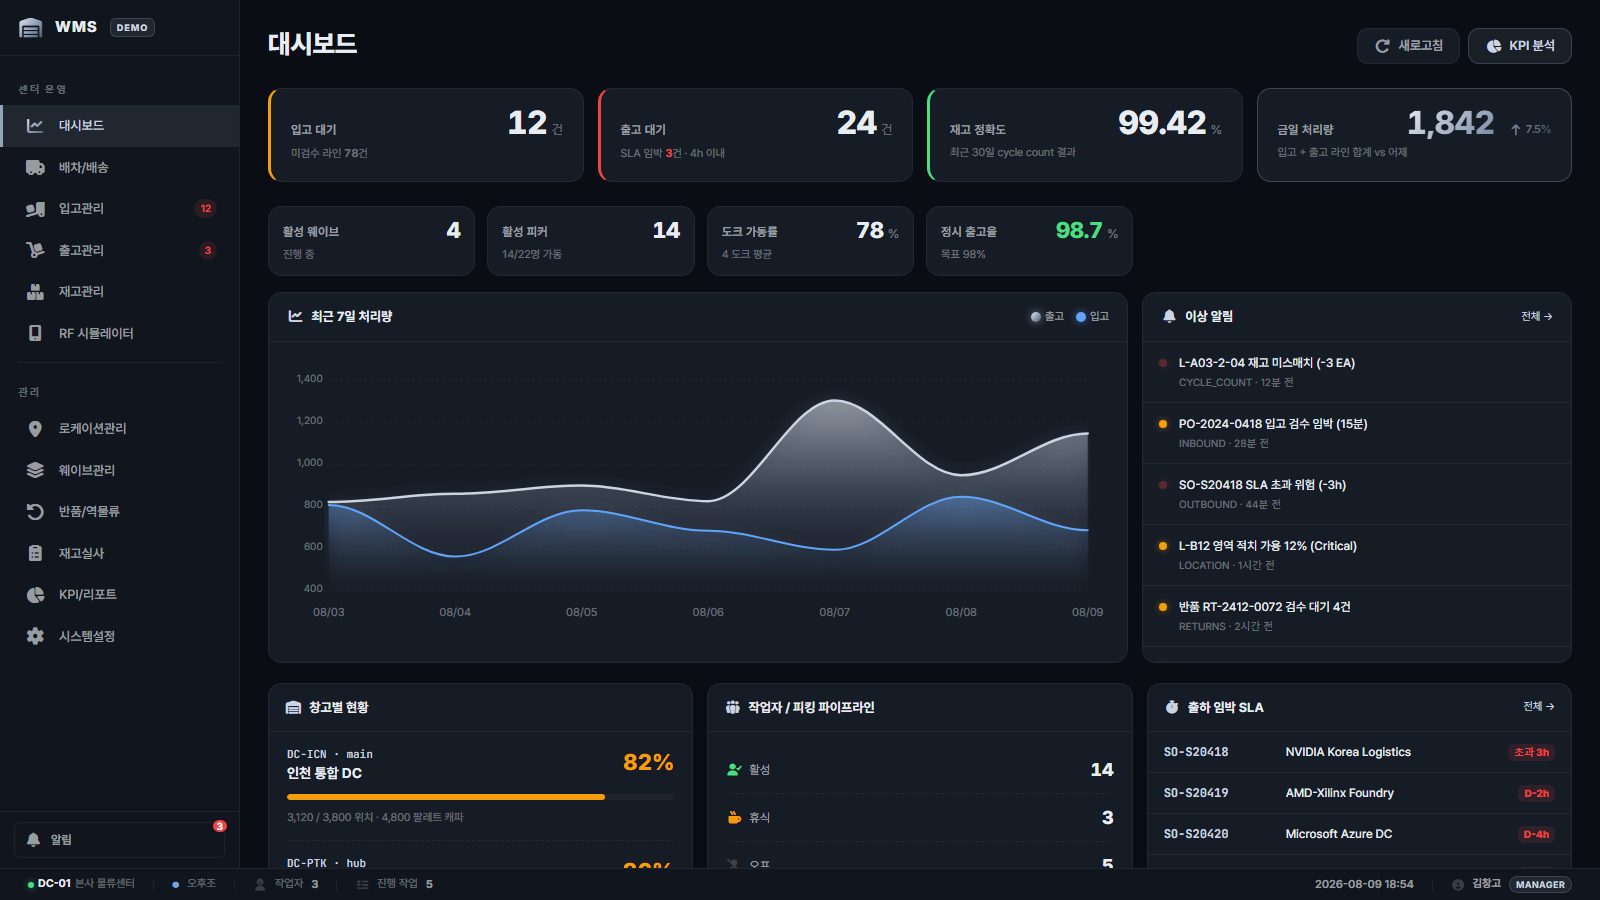Click the "7.5%" increase indicator on 금일 처리량
1600x900 pixels.
1530,129
